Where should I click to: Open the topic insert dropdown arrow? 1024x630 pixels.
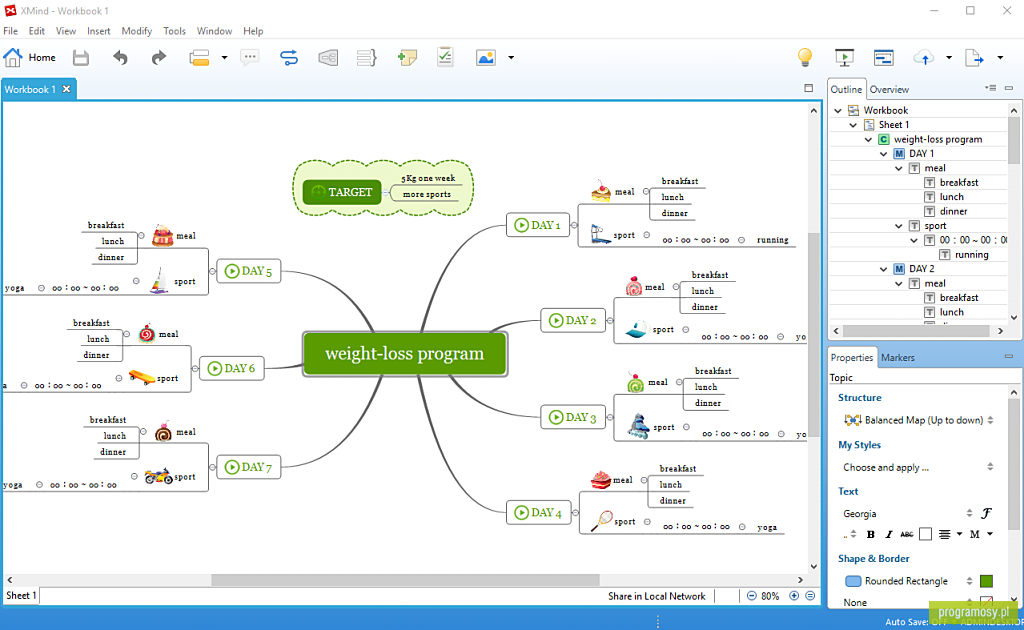pos(224,57)
